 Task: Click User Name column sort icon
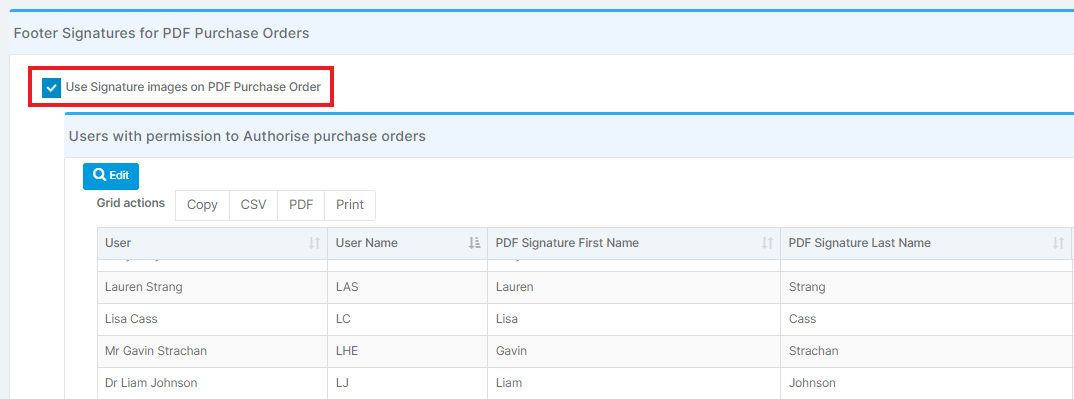click(474, 243)
